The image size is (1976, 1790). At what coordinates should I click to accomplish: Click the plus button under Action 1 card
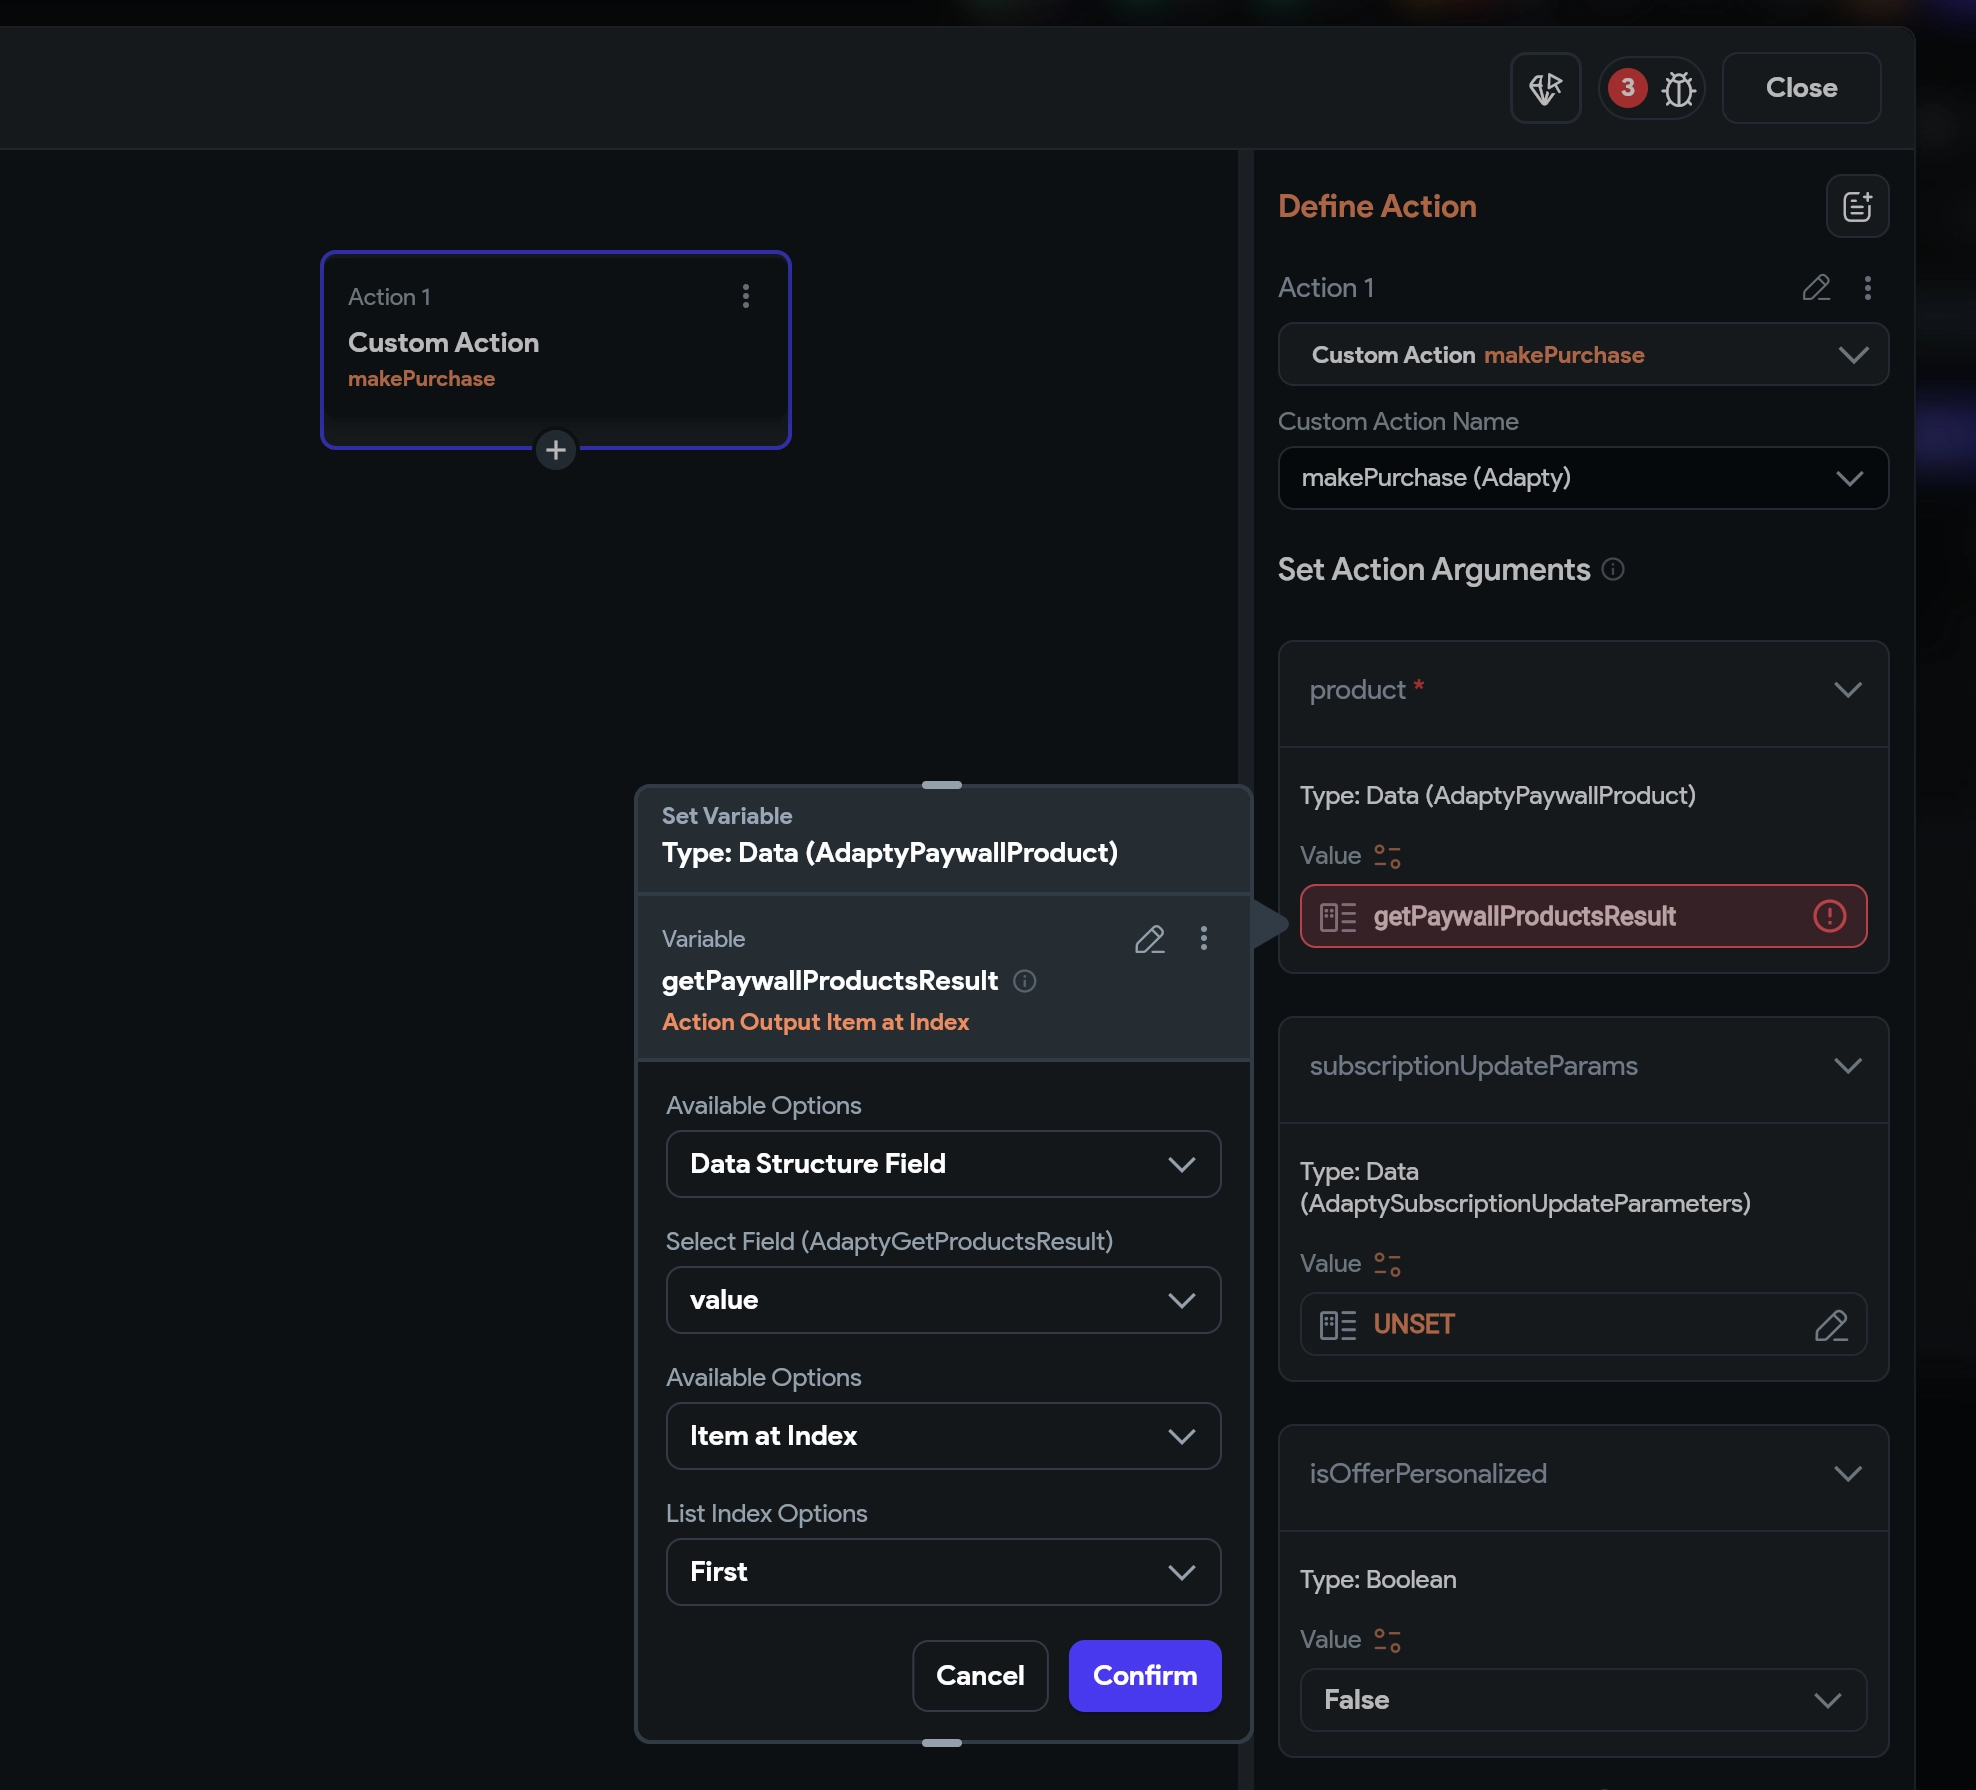(556, 450)
